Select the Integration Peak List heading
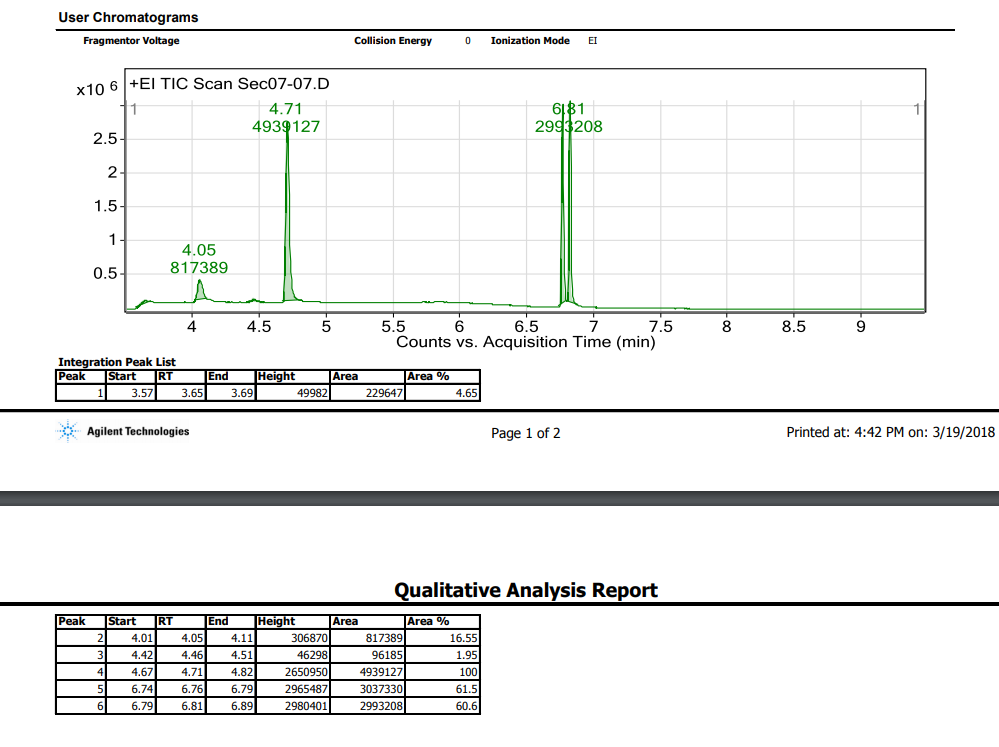 [117, 362]
